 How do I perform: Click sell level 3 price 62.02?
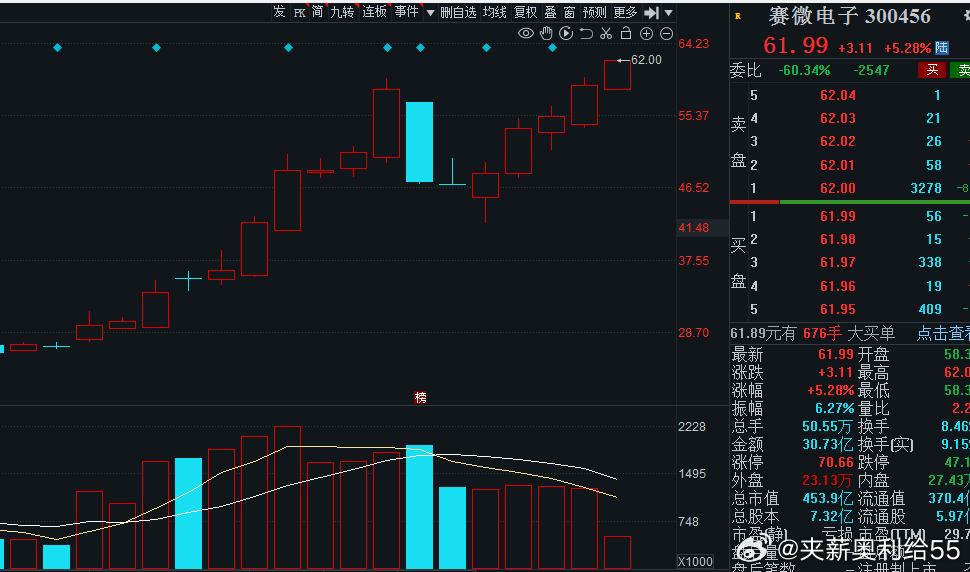pyautogui.click(x=838, y=142)
